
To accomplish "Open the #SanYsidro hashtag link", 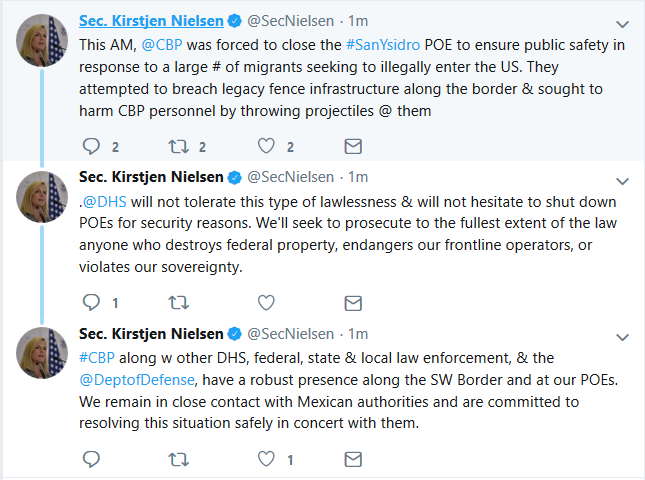I will coord(386,47).
